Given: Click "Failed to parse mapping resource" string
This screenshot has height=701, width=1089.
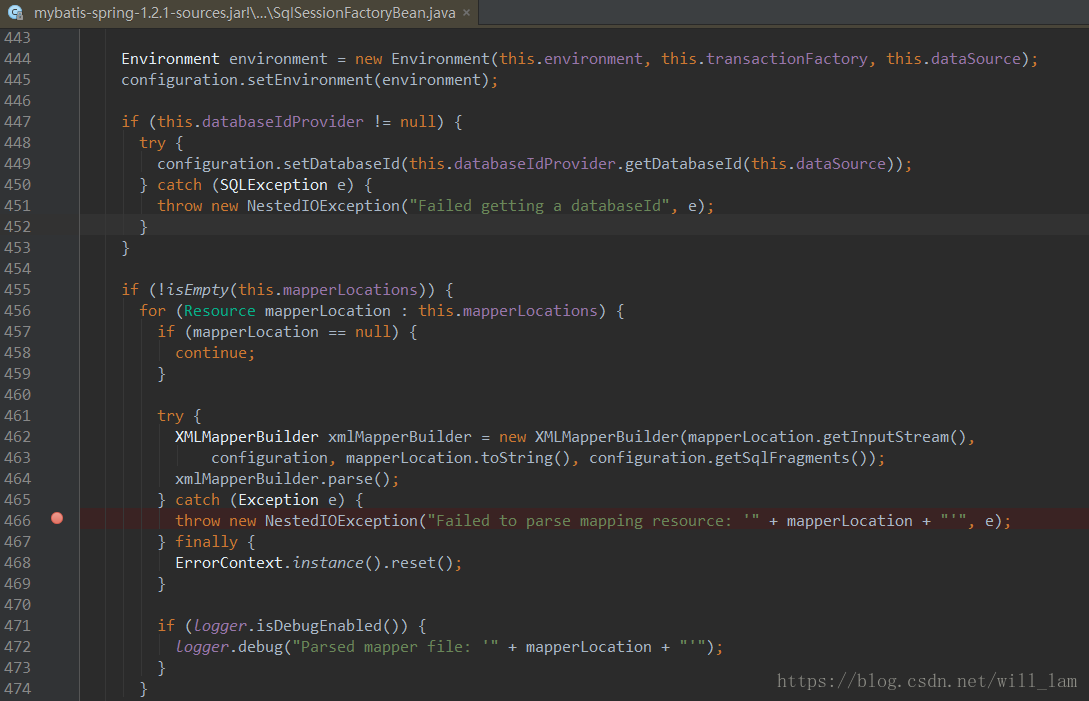Looking at the screenshot, I should pos(593,521).
